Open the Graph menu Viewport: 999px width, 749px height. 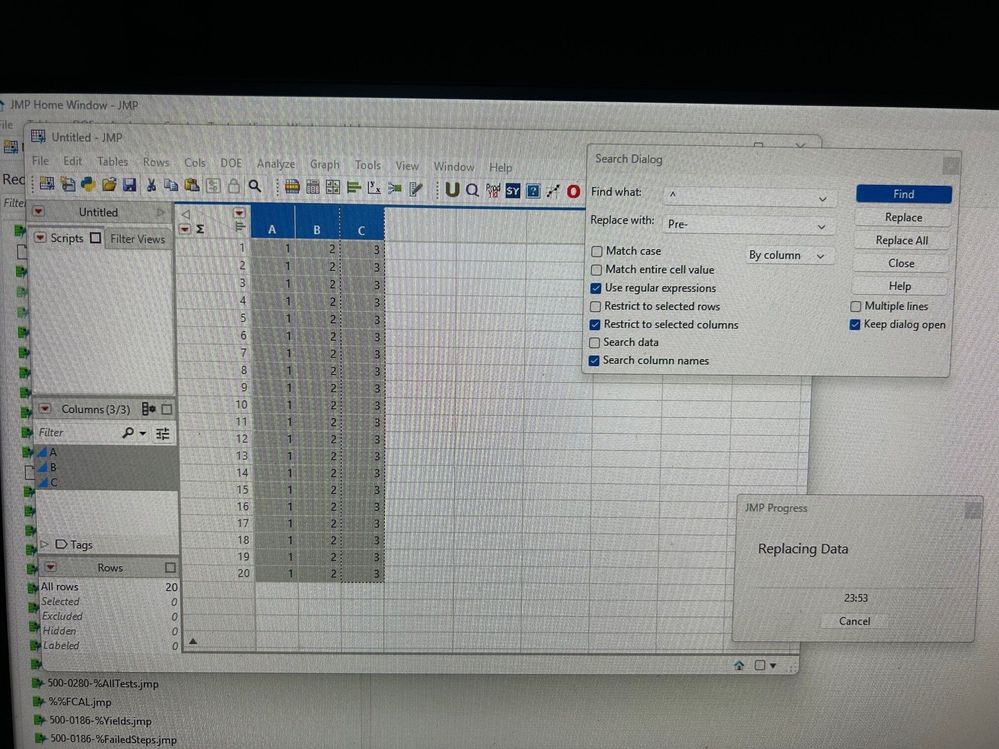point(325,164)
